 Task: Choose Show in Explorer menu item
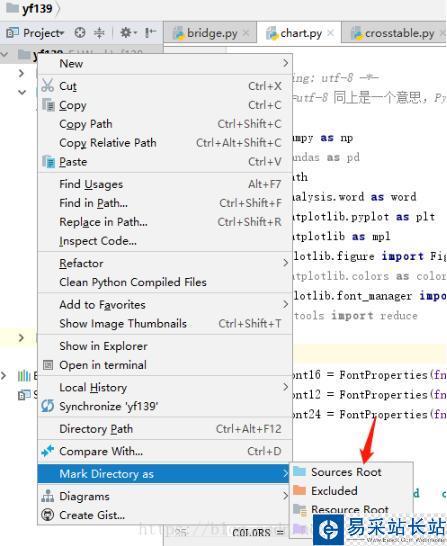click(x=165, y=346)
